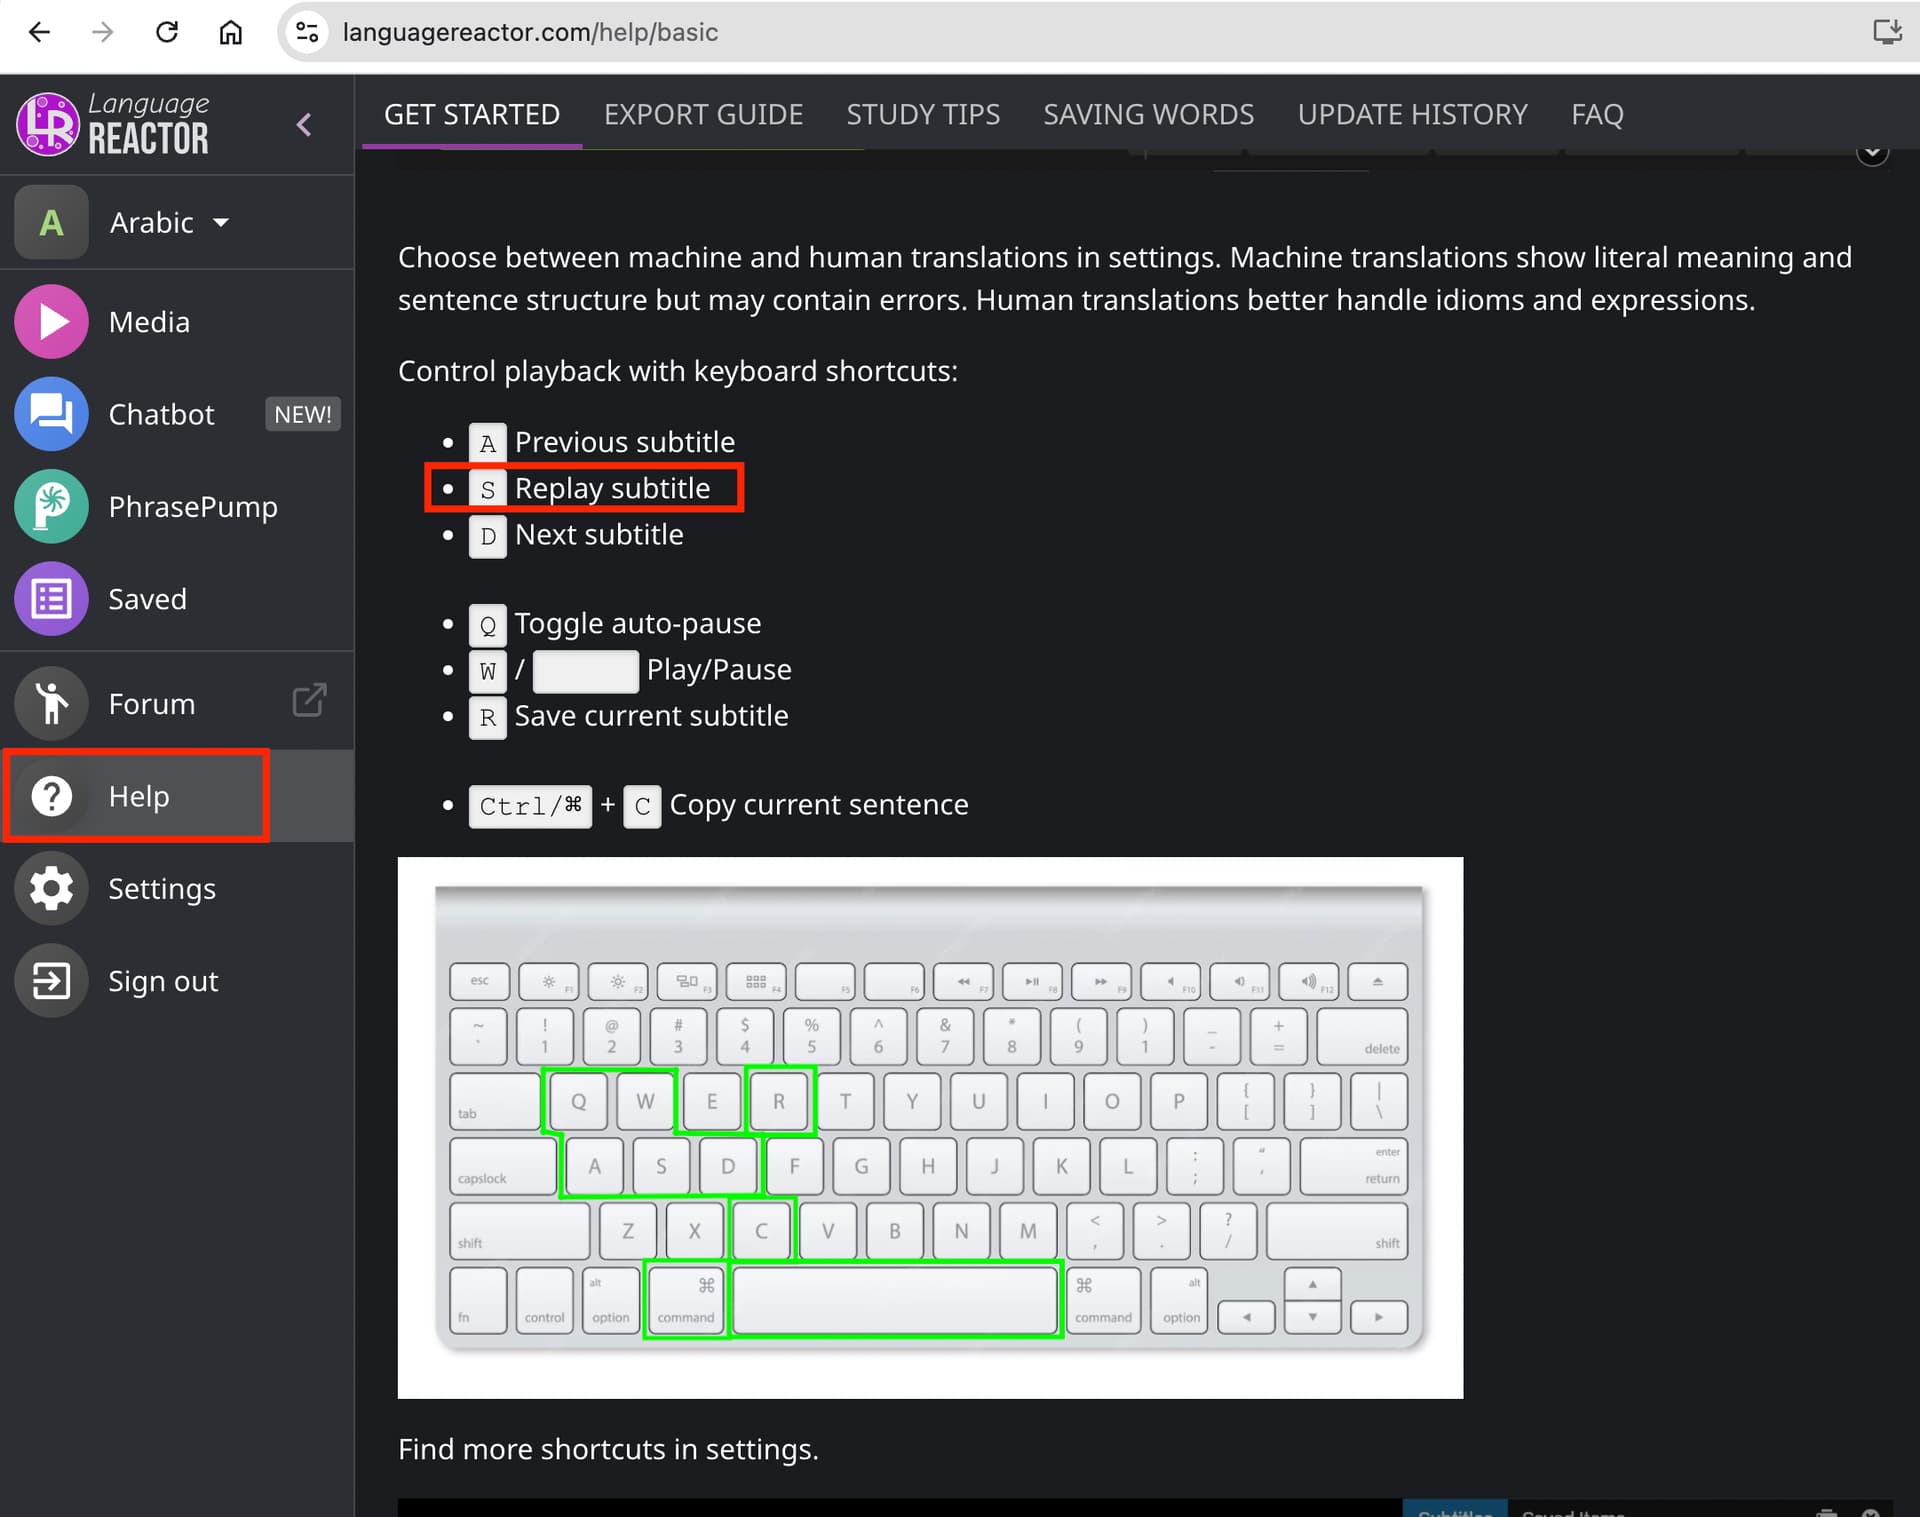Go to the browser home page icon

coord(231,32)
